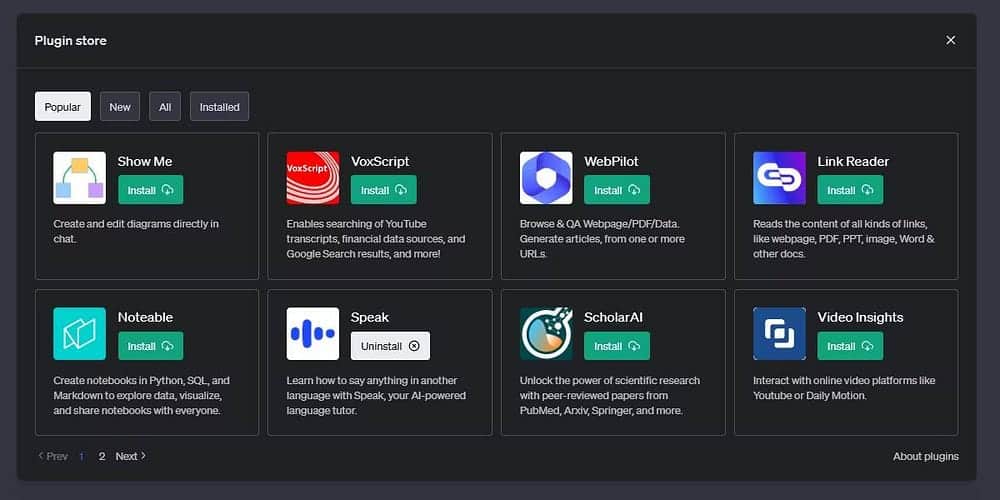
Task: Install the WebPilot plugin
Action: 617,190
